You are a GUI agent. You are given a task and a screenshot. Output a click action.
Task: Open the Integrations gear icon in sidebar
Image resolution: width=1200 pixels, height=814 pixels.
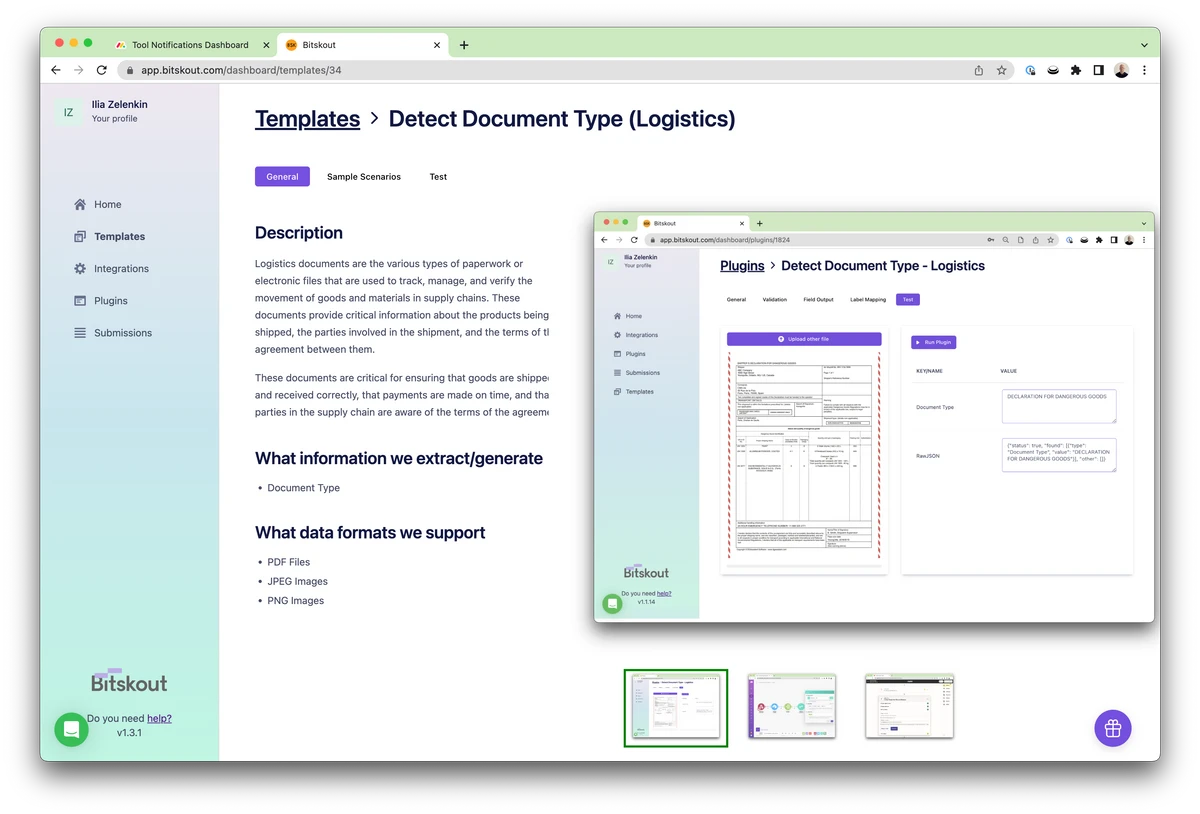[x=80, y=268]
